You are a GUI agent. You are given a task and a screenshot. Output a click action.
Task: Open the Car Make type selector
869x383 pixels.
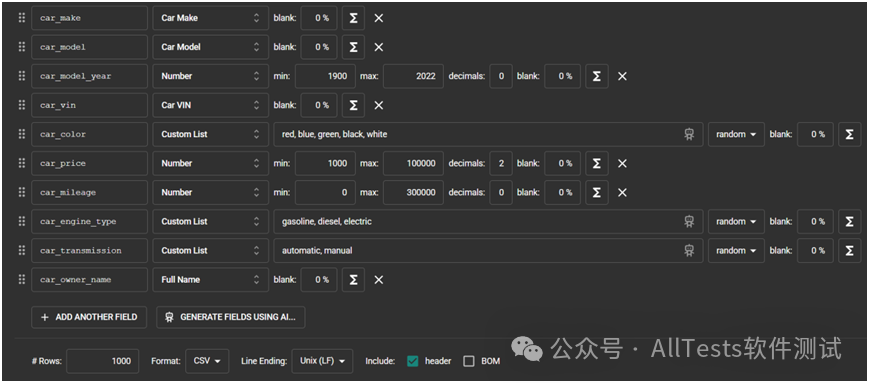[211, 18]
